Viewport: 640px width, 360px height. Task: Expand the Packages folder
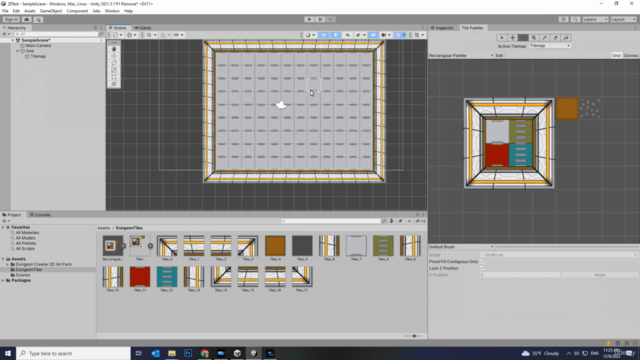3,280
